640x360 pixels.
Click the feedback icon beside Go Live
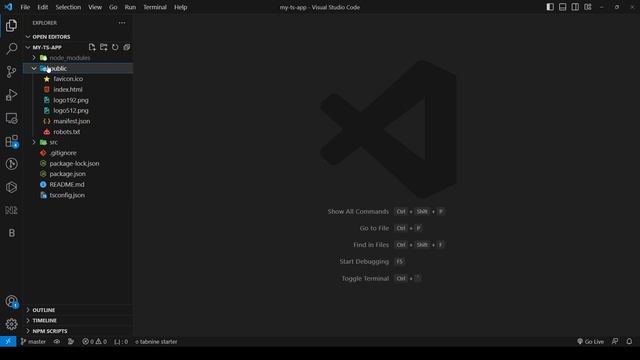tap(615, 342)
